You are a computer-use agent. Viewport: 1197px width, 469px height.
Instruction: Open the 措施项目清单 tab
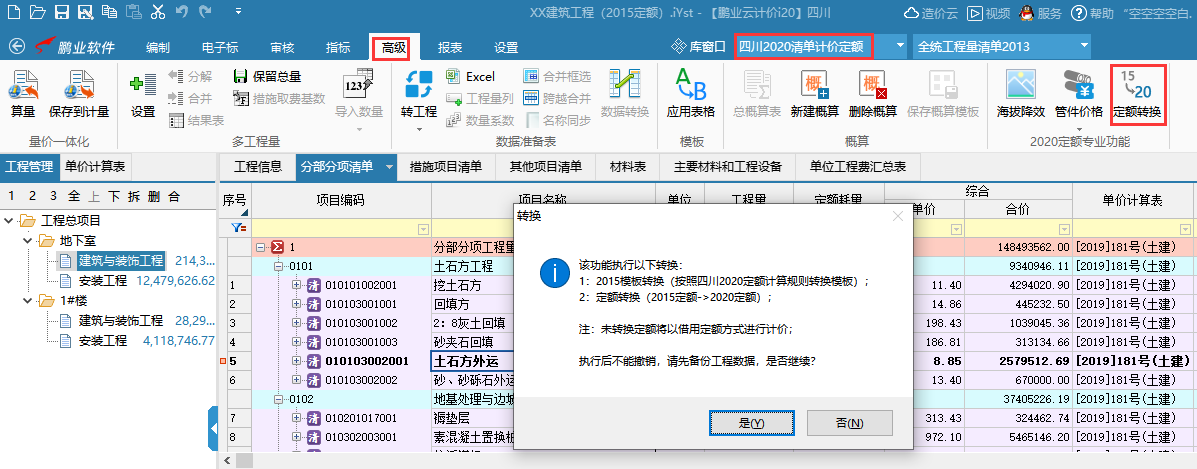coord(445,166)
